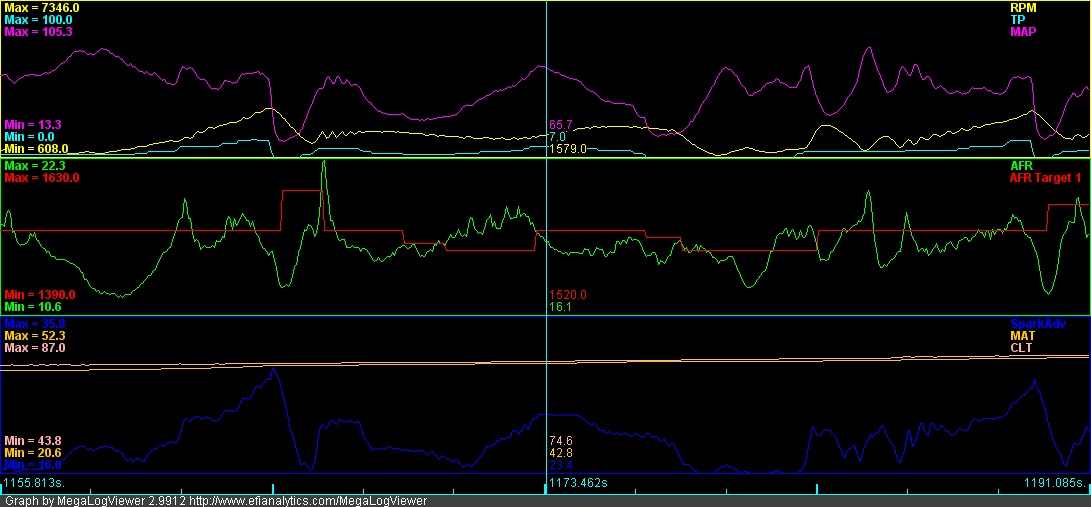1091x507 pixels.
Task: Click the 1155.813s start time label
Action: click(35, 482)
